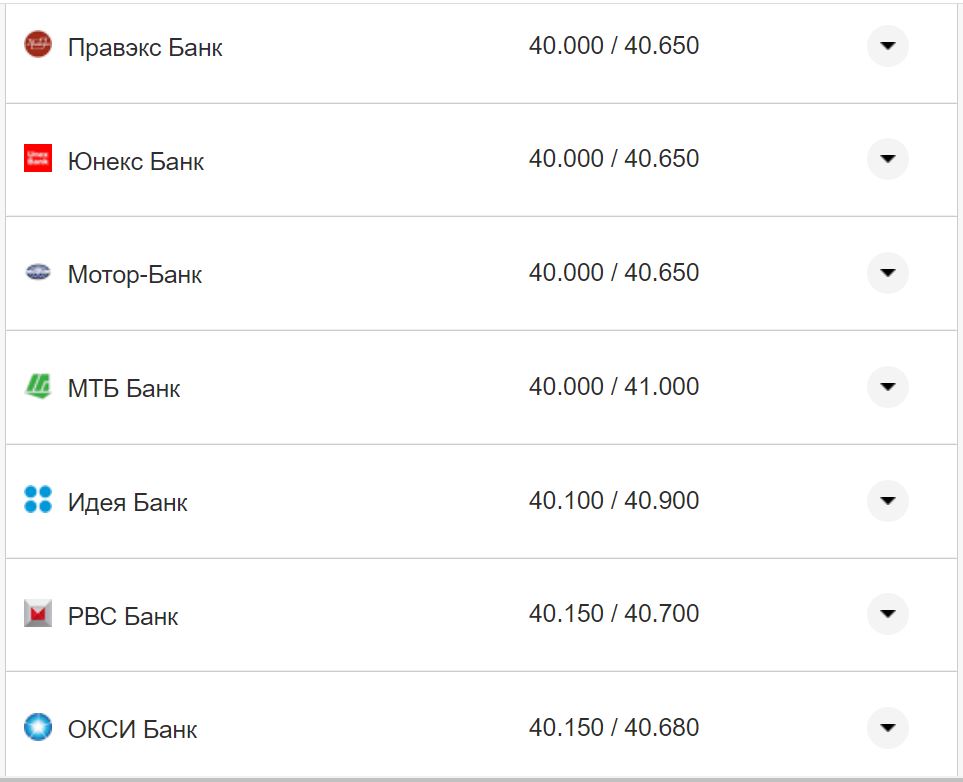Image resolution: width=963 pixels, height=782 pixels.
Task: Select the Юнекс Банк name text
Action: coord(136,161)
